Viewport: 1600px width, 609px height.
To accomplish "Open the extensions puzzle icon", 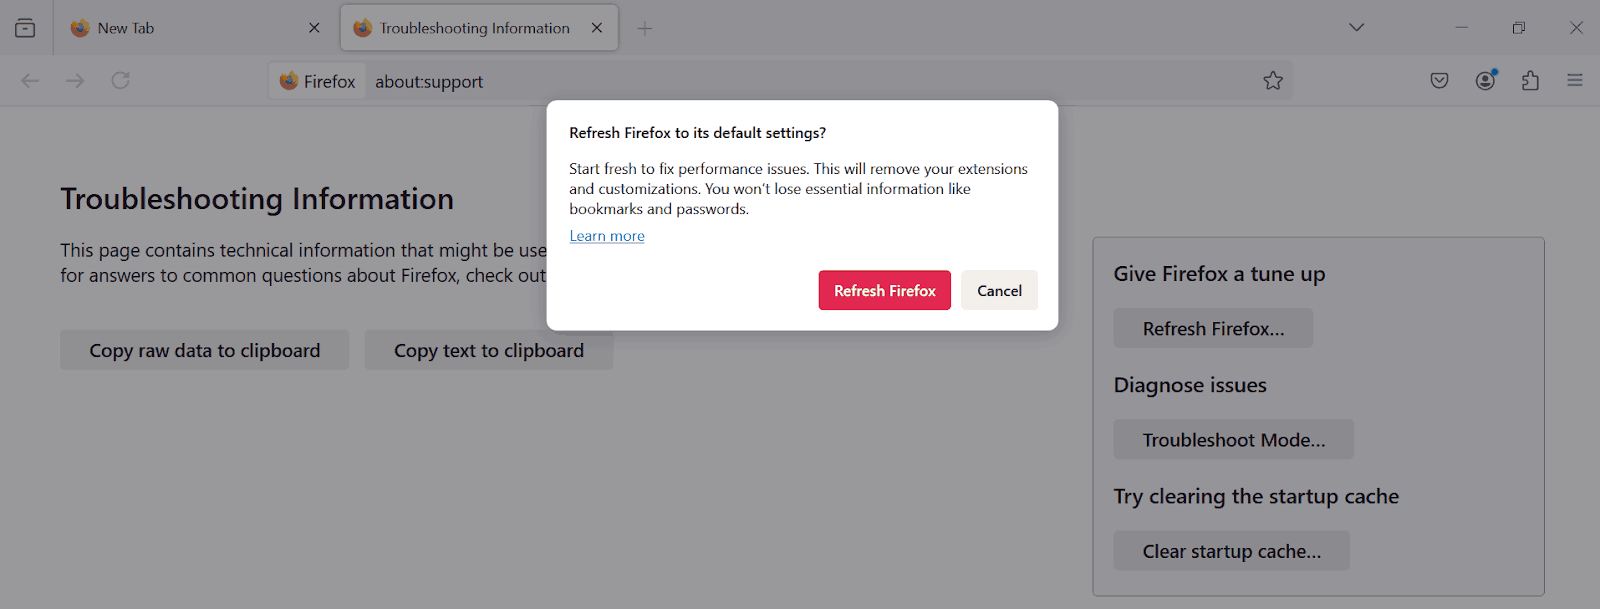I will 1529,80.
